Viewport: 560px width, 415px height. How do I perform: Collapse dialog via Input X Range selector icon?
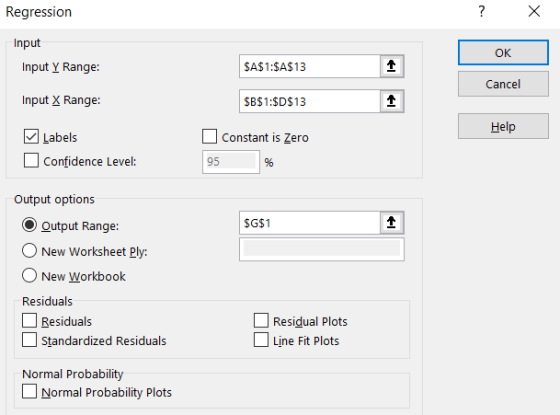pyautogui.click(x=392, y=101)
